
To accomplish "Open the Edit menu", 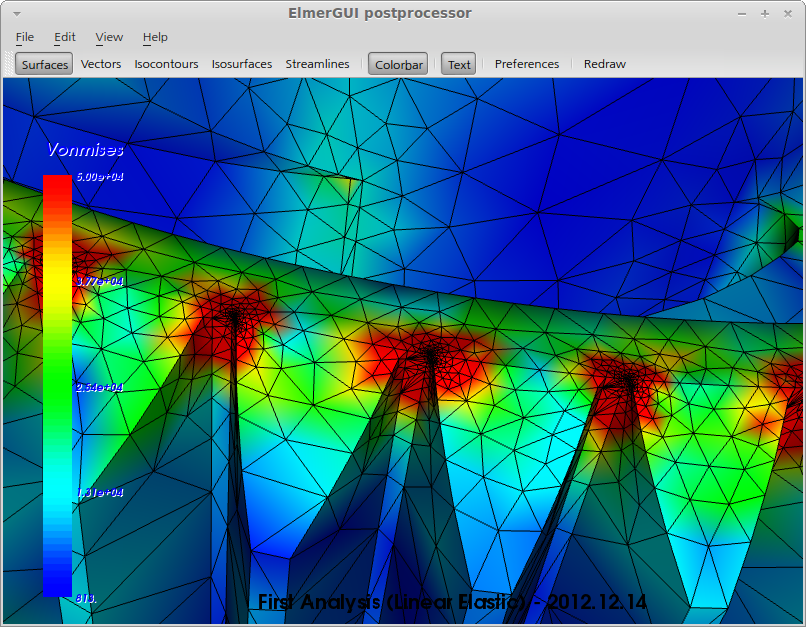I will click(x=65, y=37).
